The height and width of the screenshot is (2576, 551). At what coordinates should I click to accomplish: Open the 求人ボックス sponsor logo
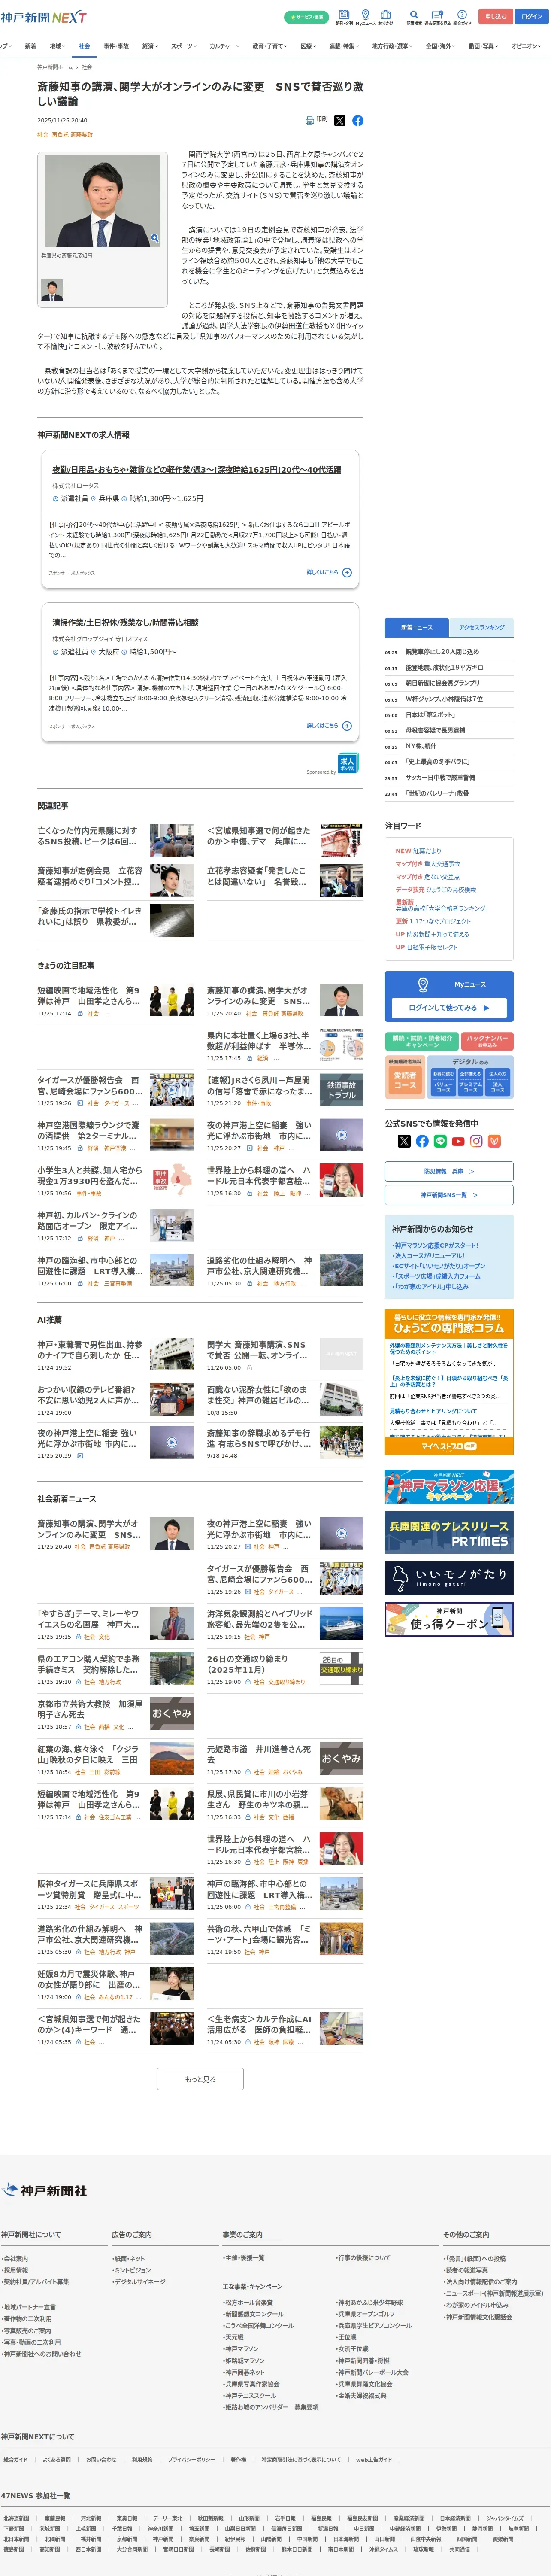pyautogui.click(x=348, y=762)
